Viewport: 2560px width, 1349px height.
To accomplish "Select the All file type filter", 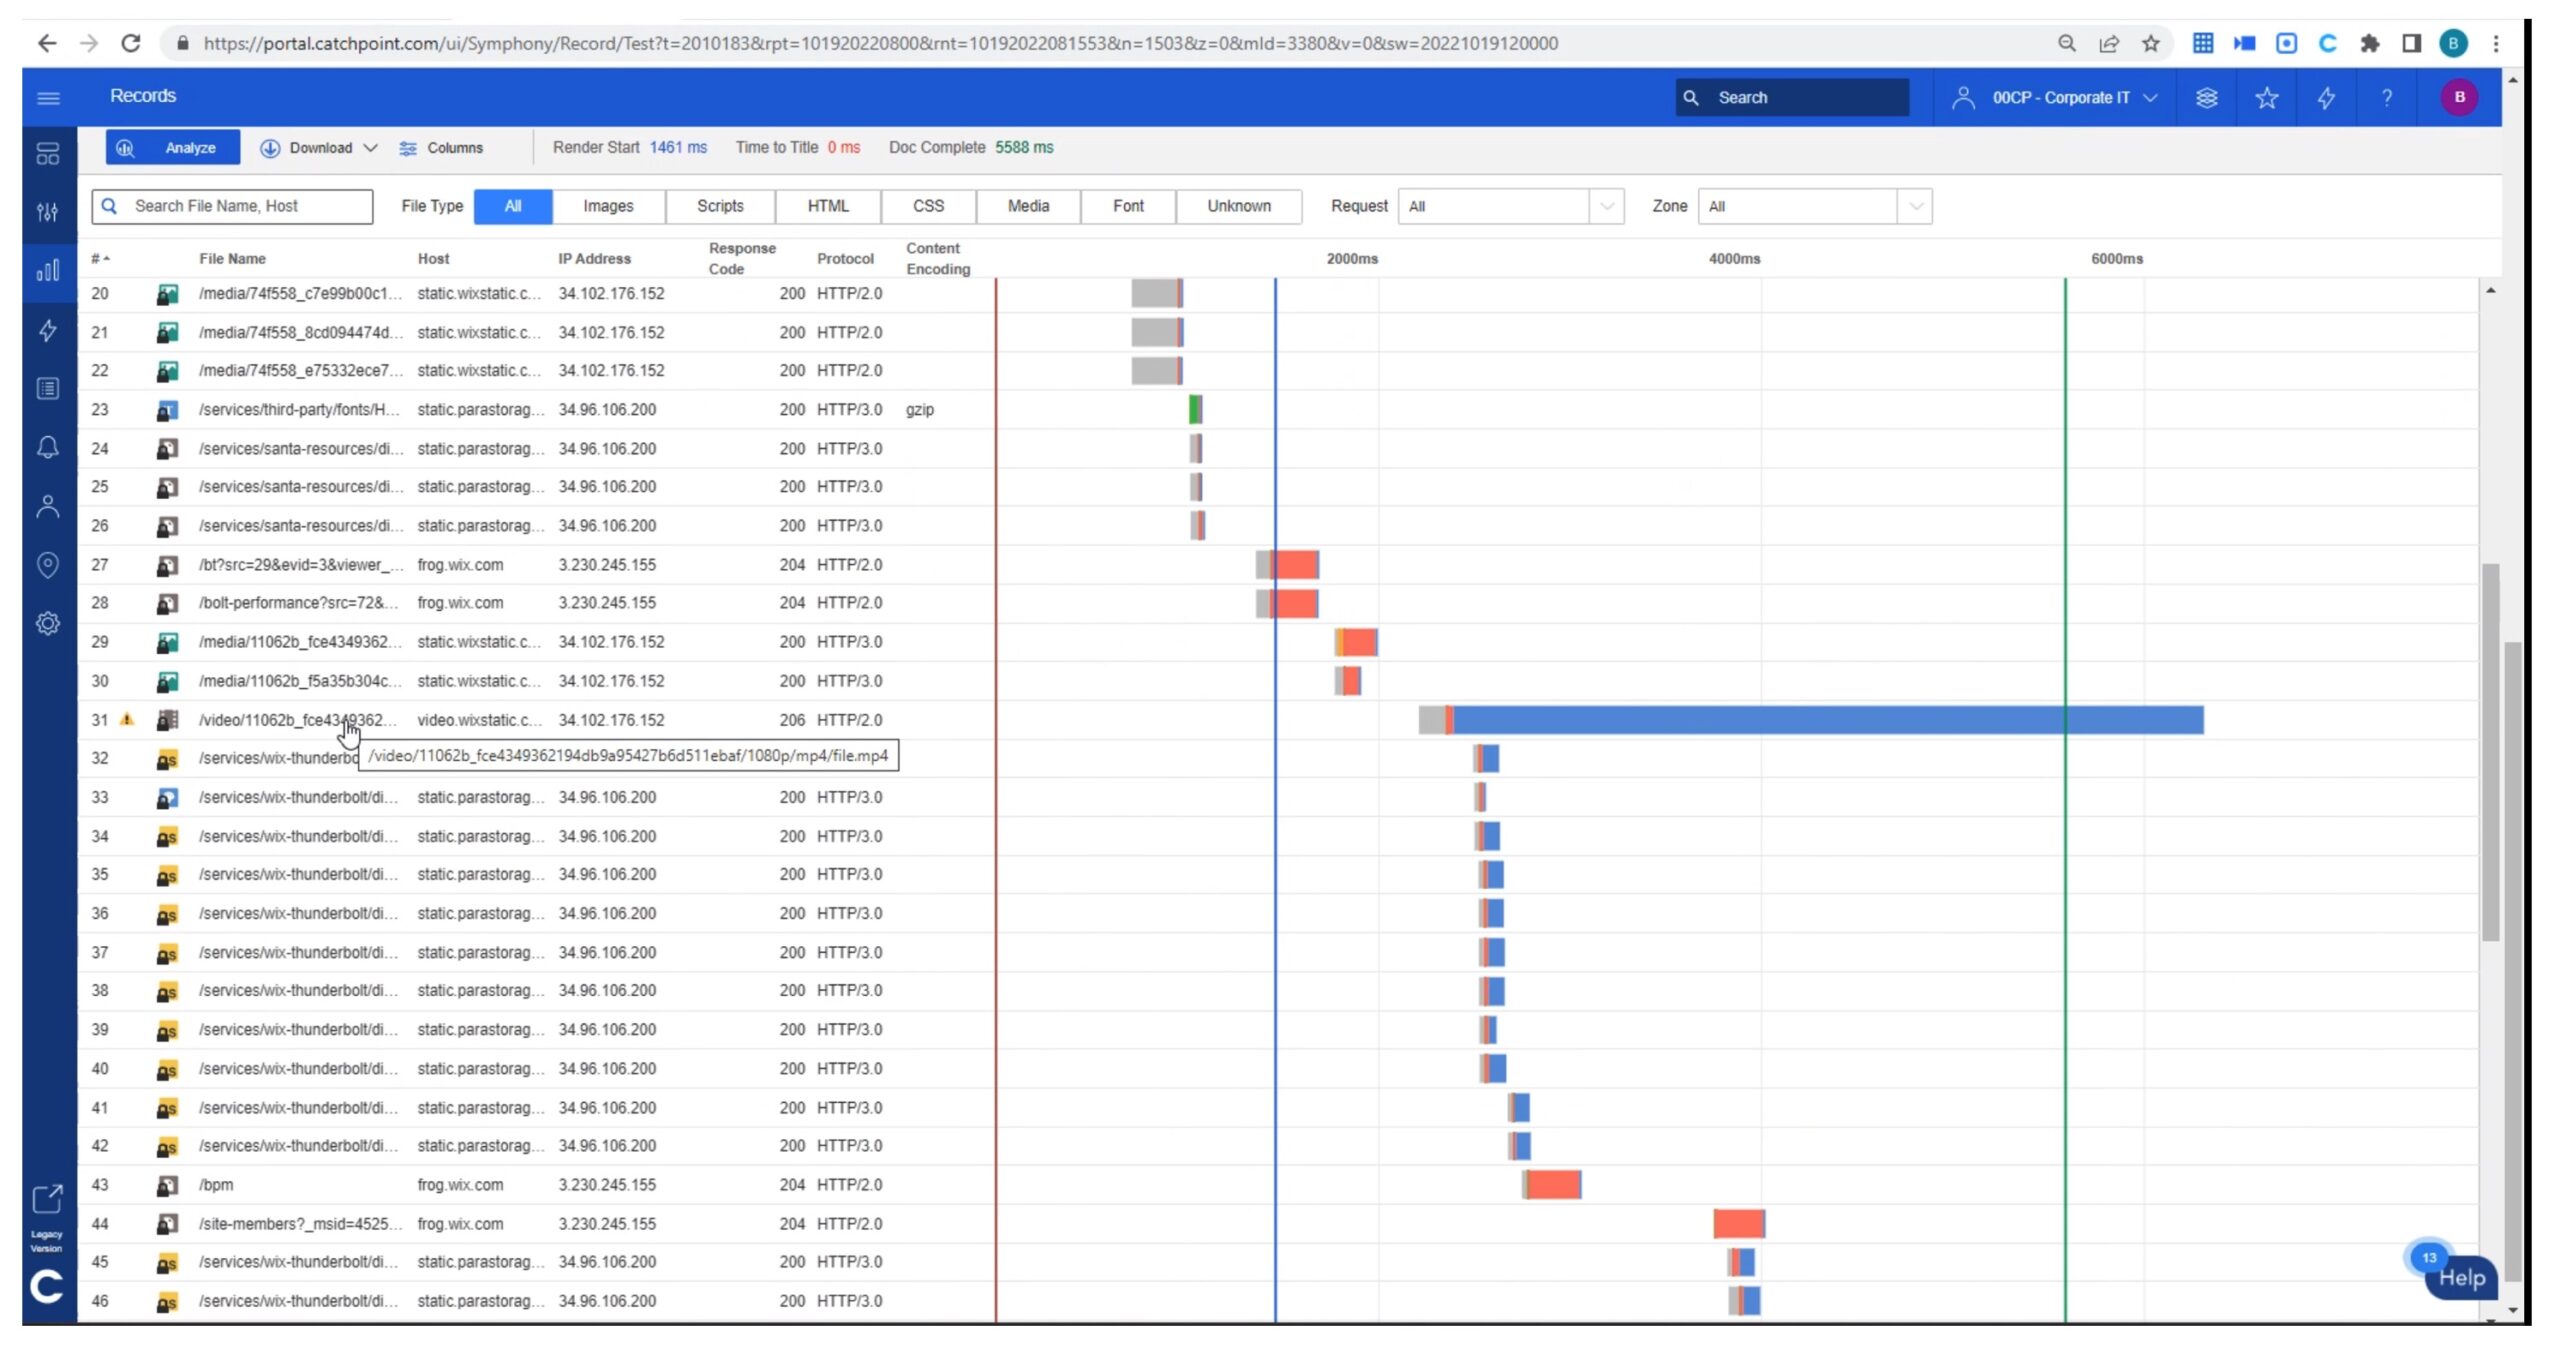I will pos(513,206).
